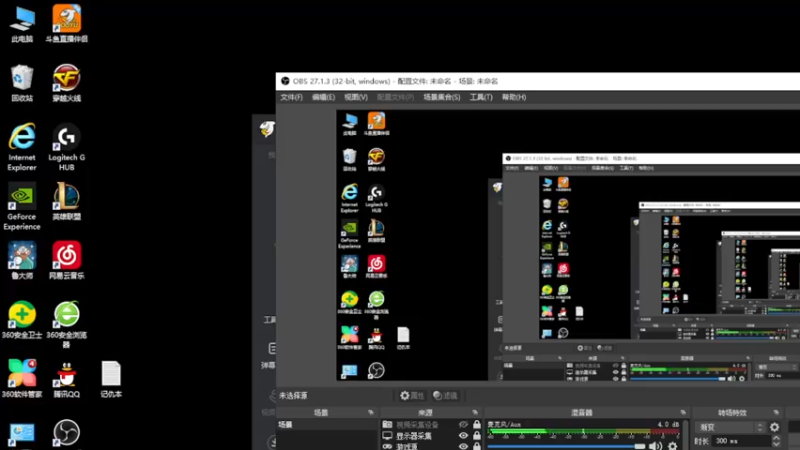Viewport: 800px width, 450px height.
Task: Select the OBS Studio desktop shortcut icon
Action: [x=66, y=433]
